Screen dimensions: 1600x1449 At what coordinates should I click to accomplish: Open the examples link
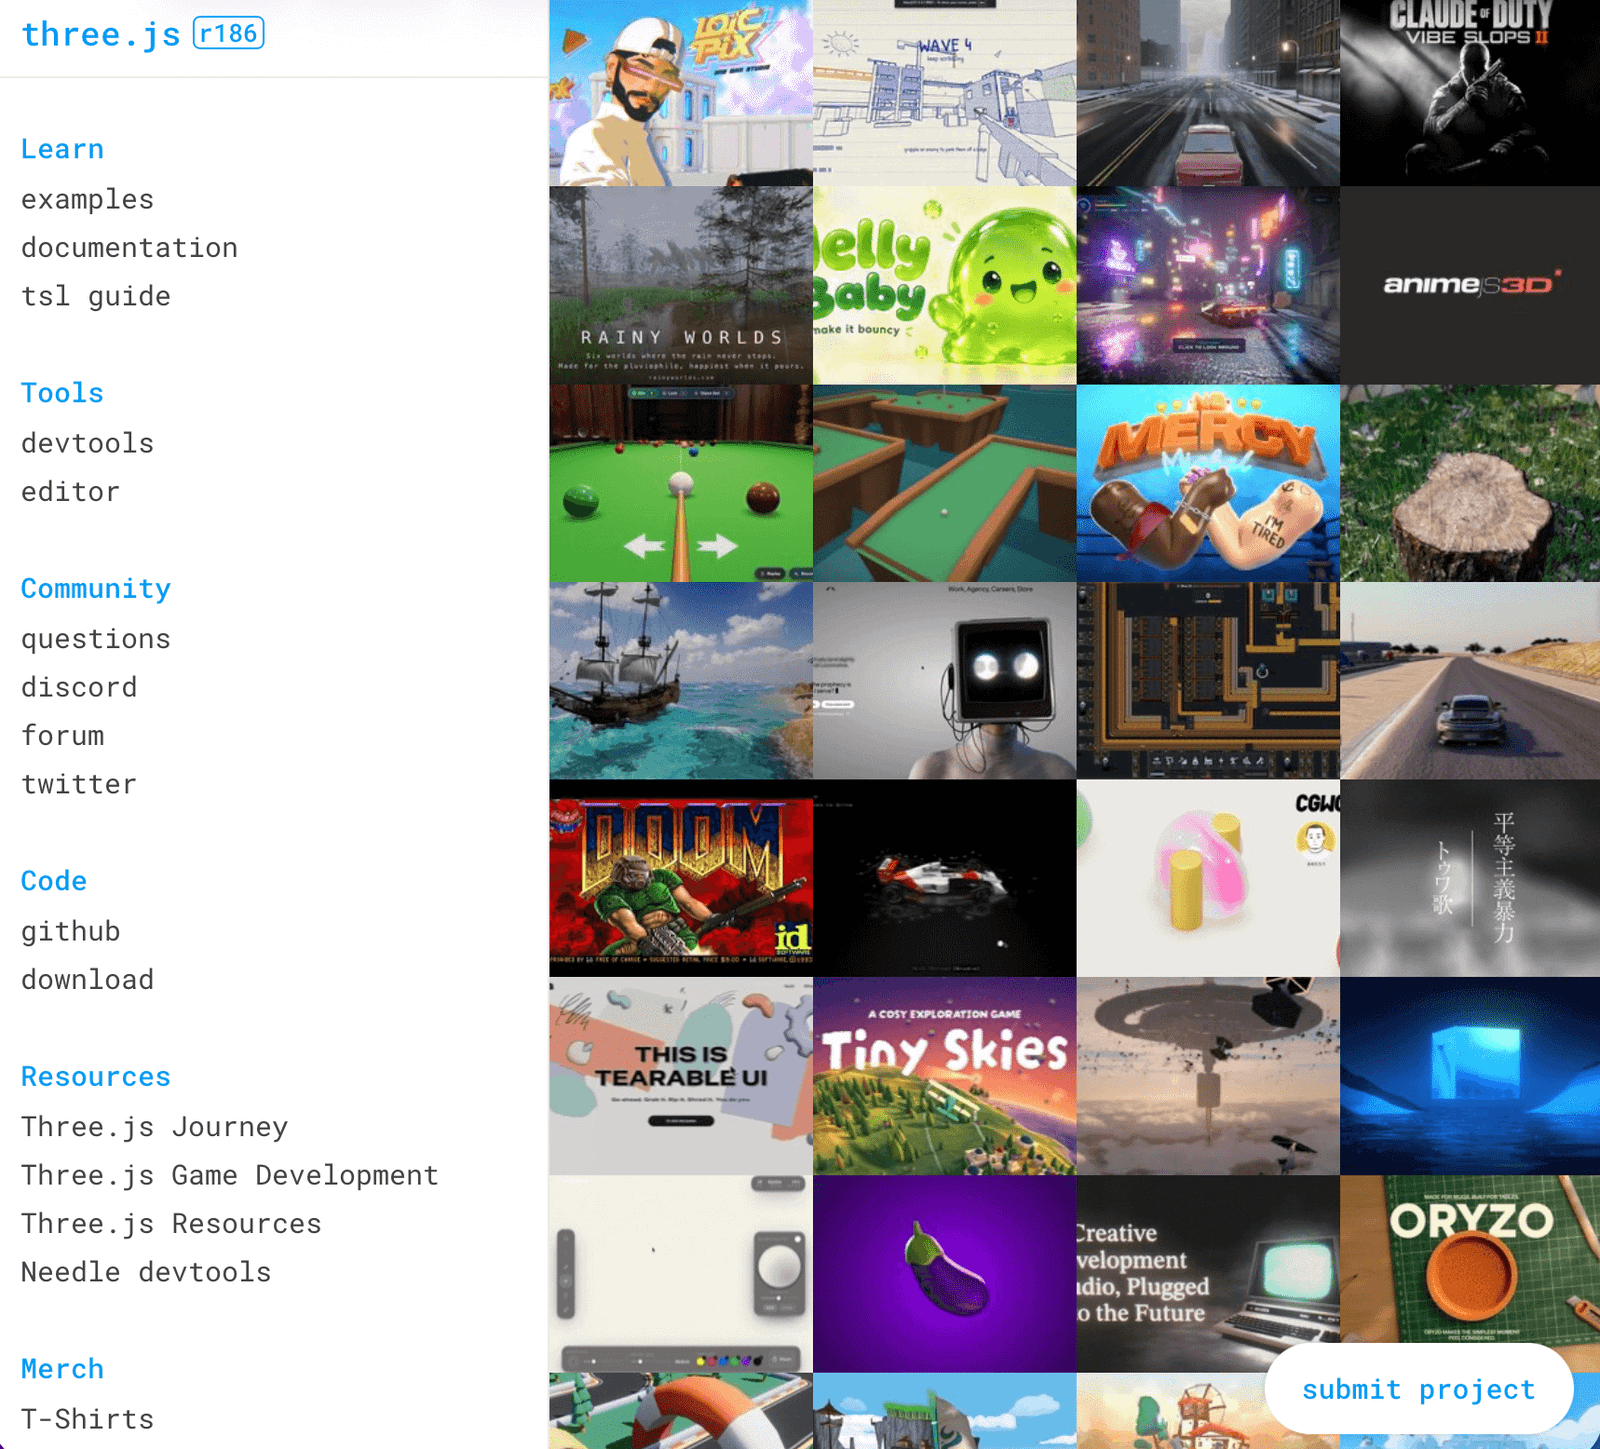[x=88, y=199]
